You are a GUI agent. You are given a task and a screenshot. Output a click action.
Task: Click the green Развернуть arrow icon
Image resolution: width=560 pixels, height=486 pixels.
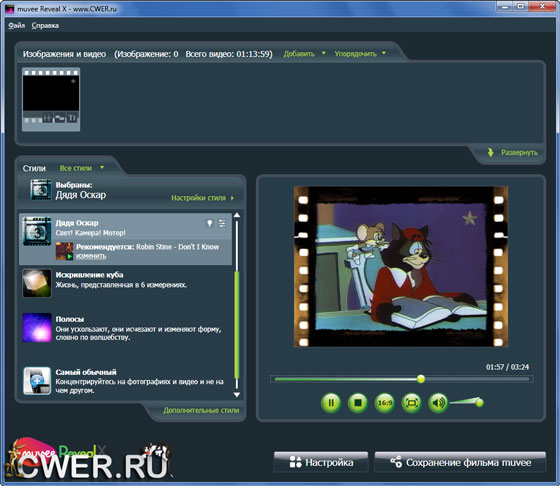coord(491,152)
